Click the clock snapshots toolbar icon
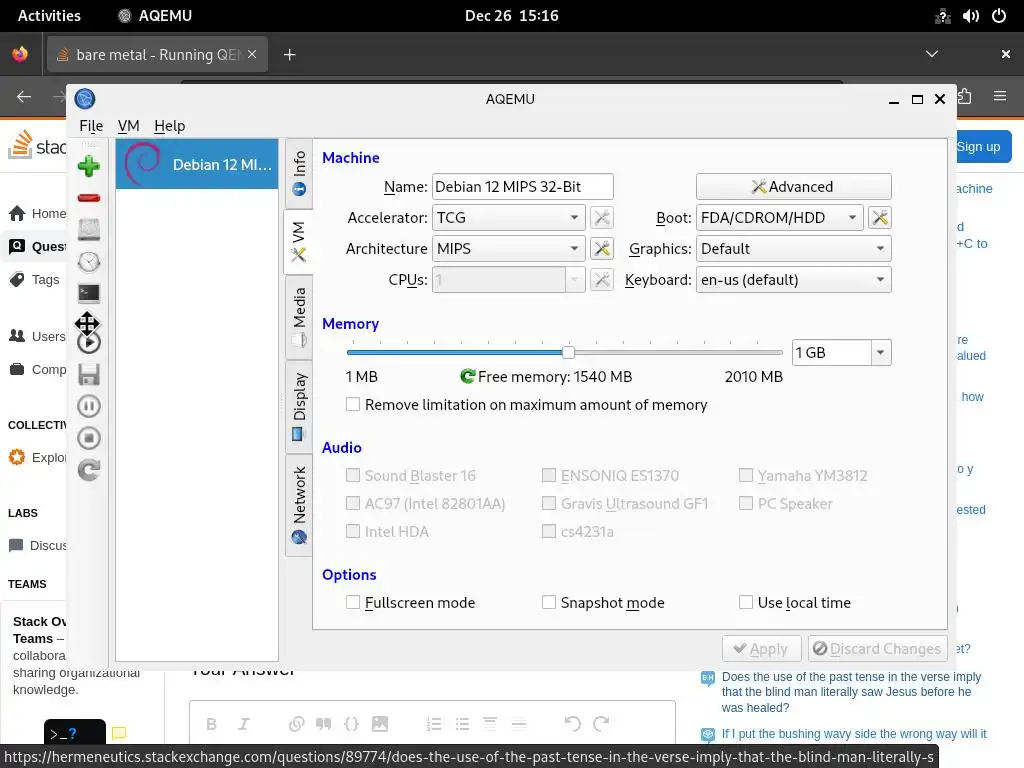This screenshot has height=768, width=1024. [89, 262]
